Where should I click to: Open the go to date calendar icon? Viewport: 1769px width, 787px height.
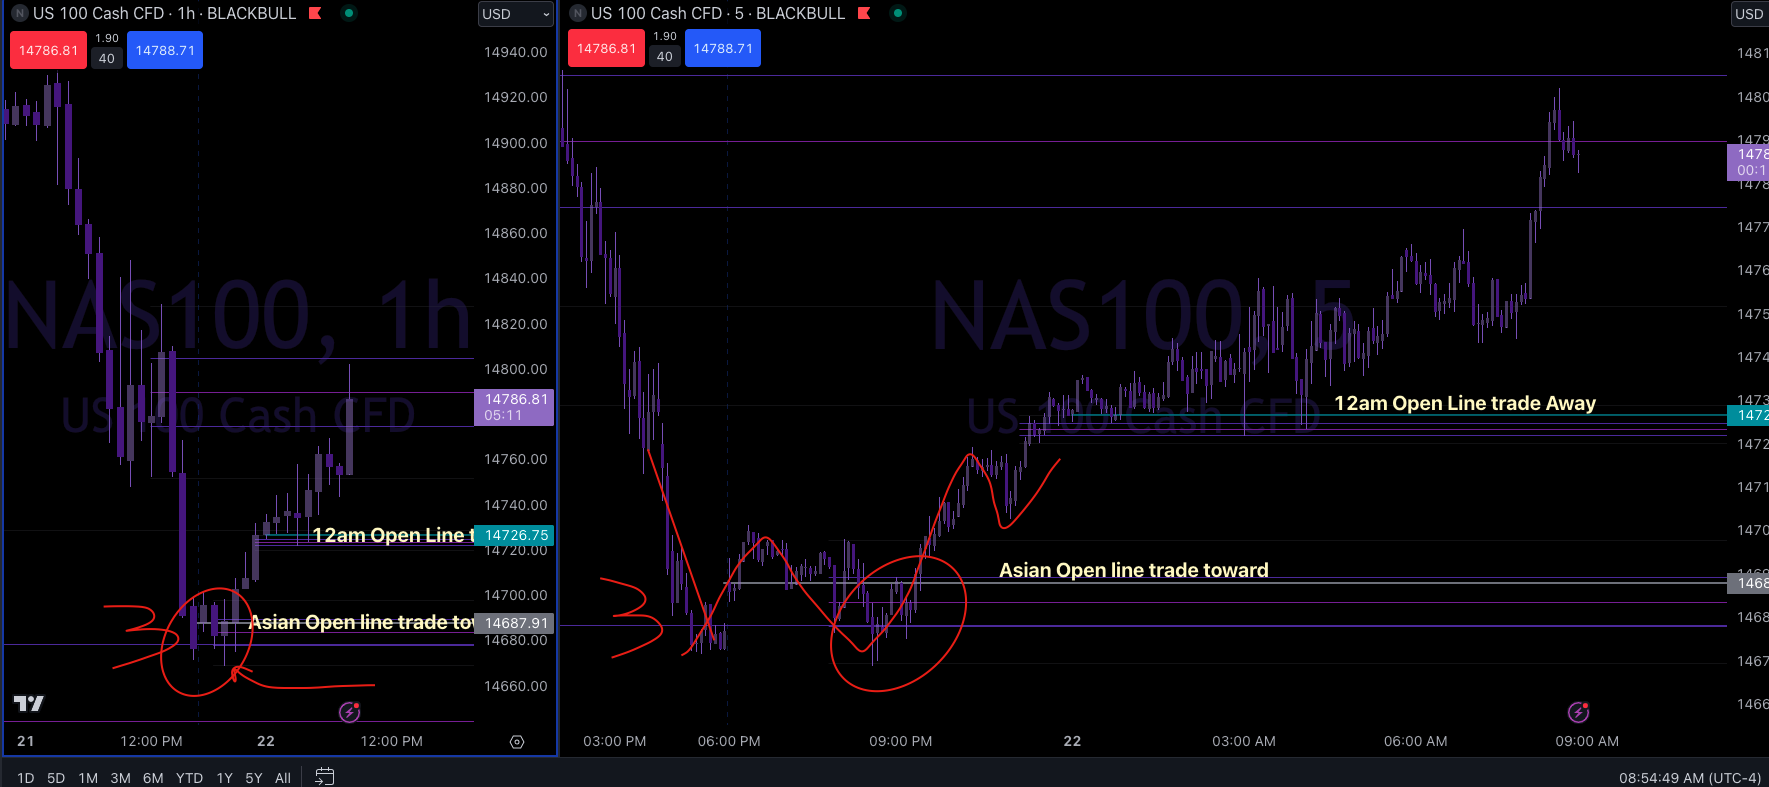324,776
